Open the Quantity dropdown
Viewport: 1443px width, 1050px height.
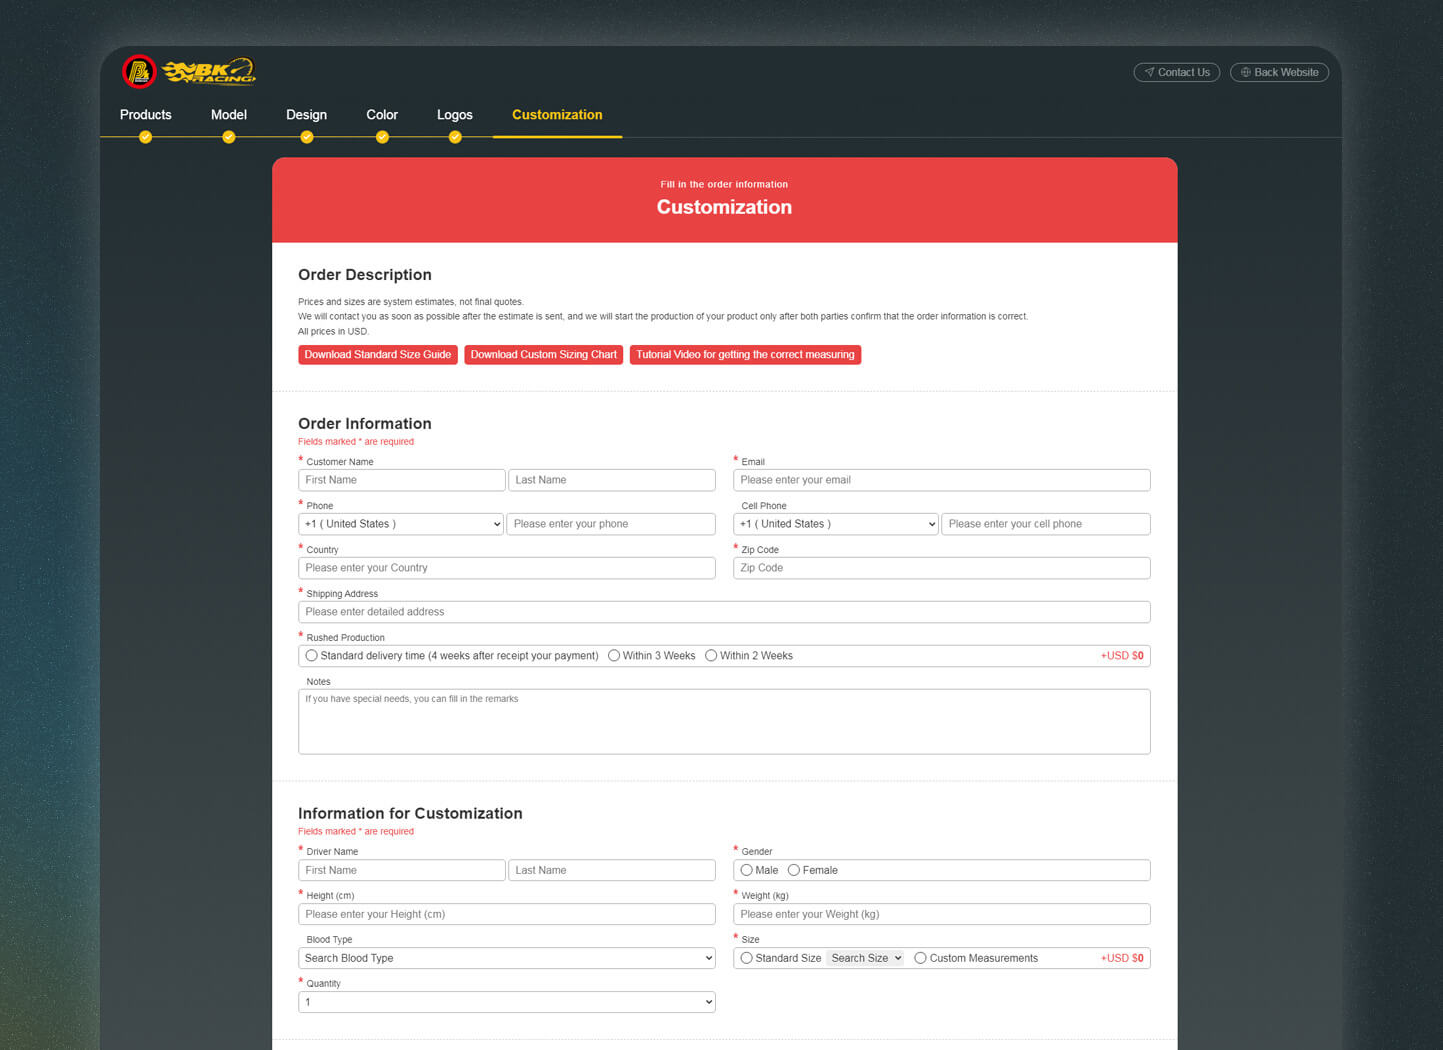506,1002
